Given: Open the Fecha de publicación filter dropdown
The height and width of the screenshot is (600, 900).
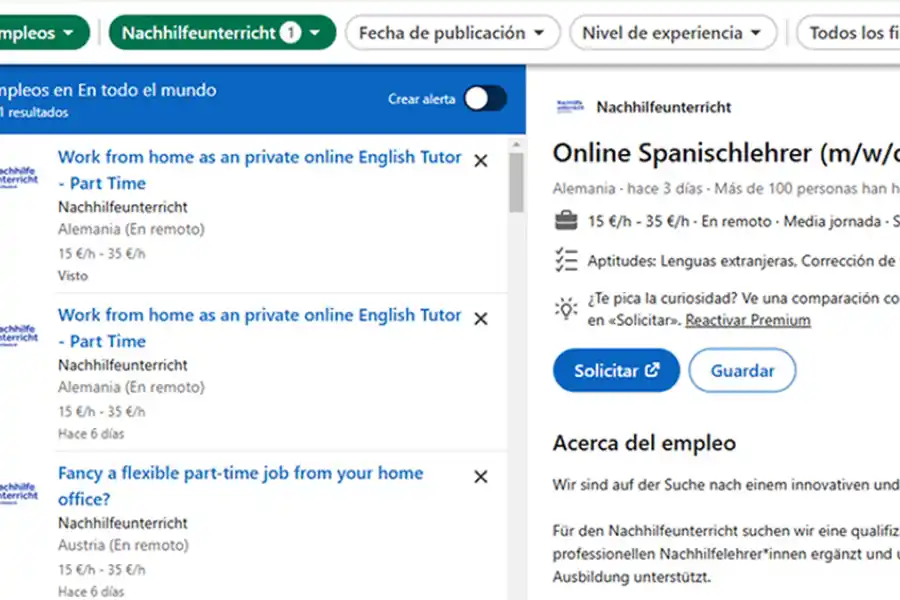Looking at the screenshot, I should tap(453, 32).
